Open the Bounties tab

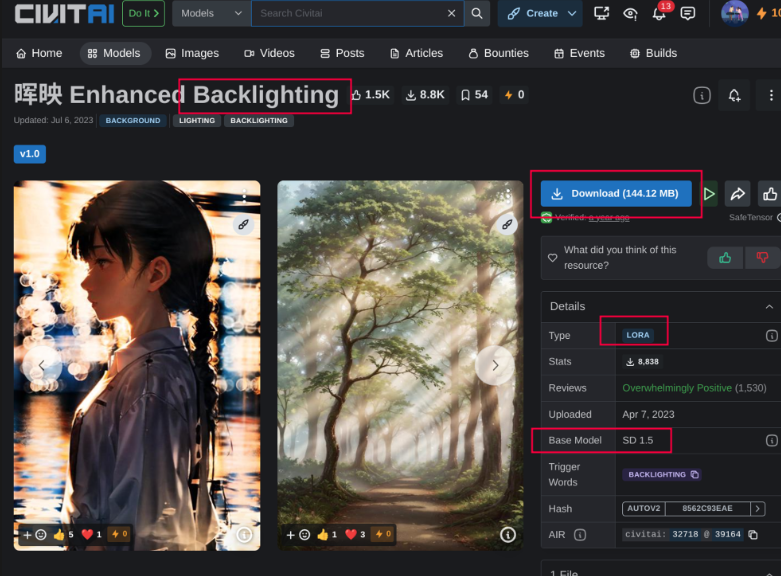pos(499,53)
